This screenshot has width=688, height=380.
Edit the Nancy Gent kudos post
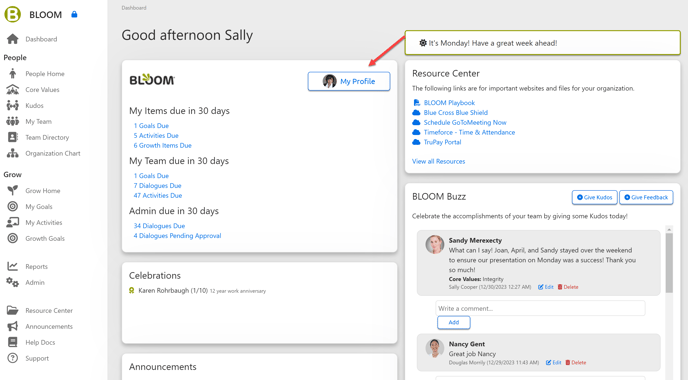(554, 362)
